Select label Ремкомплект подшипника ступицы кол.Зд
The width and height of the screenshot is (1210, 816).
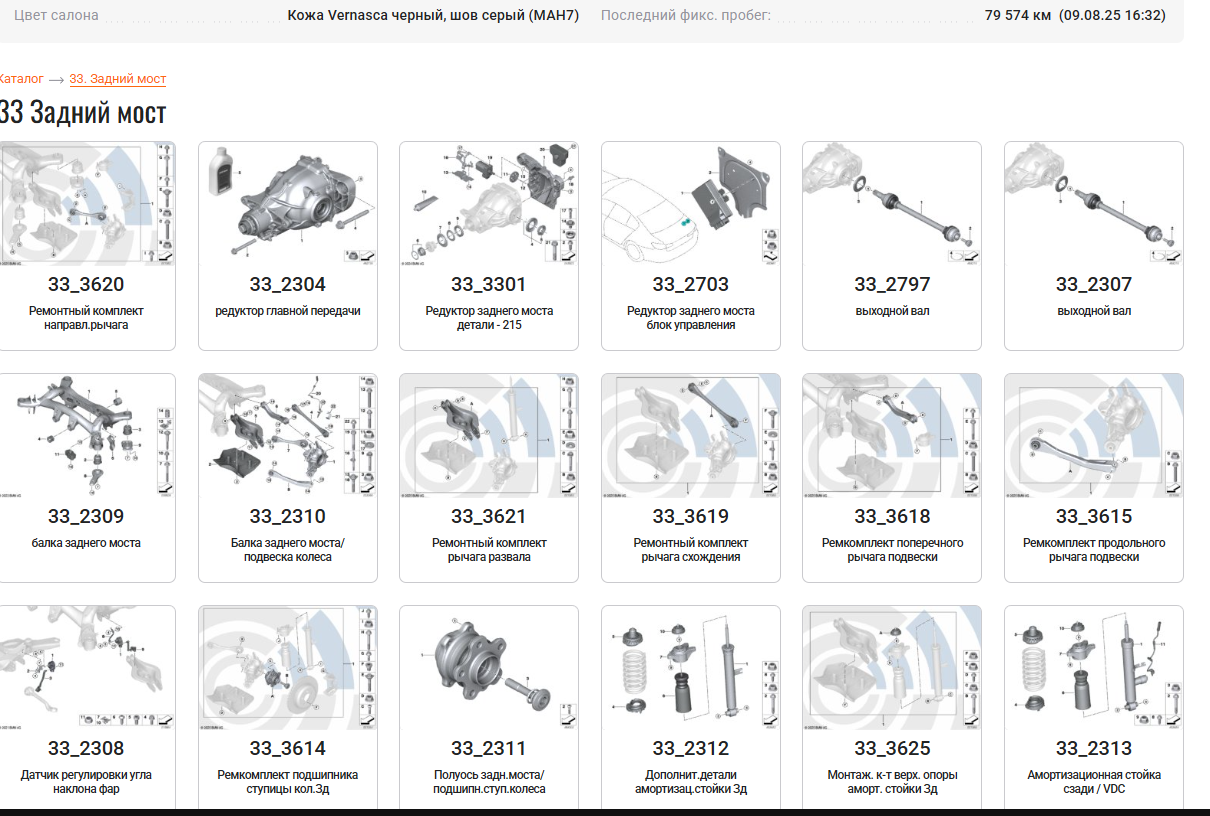288,782
